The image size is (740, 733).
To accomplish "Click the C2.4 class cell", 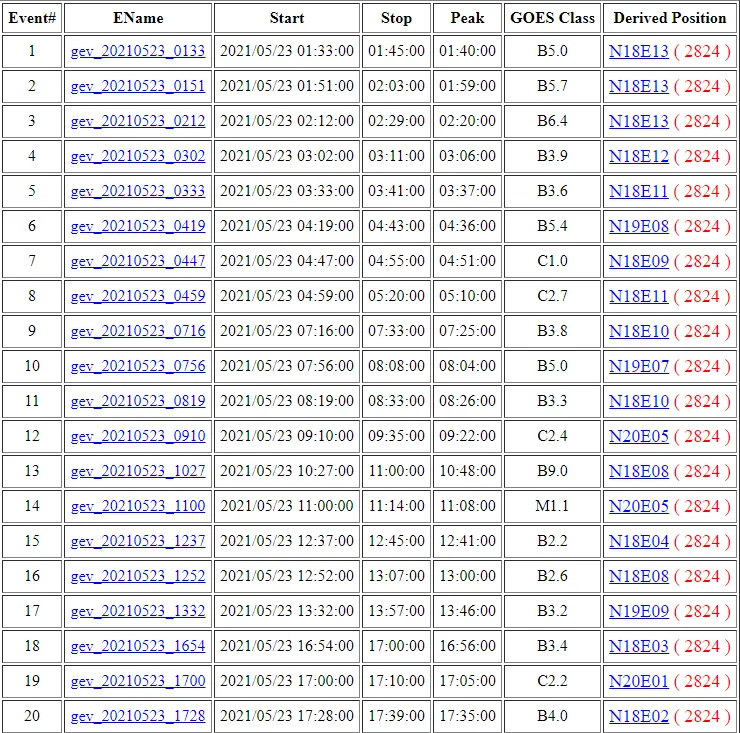I will [552, 436].
